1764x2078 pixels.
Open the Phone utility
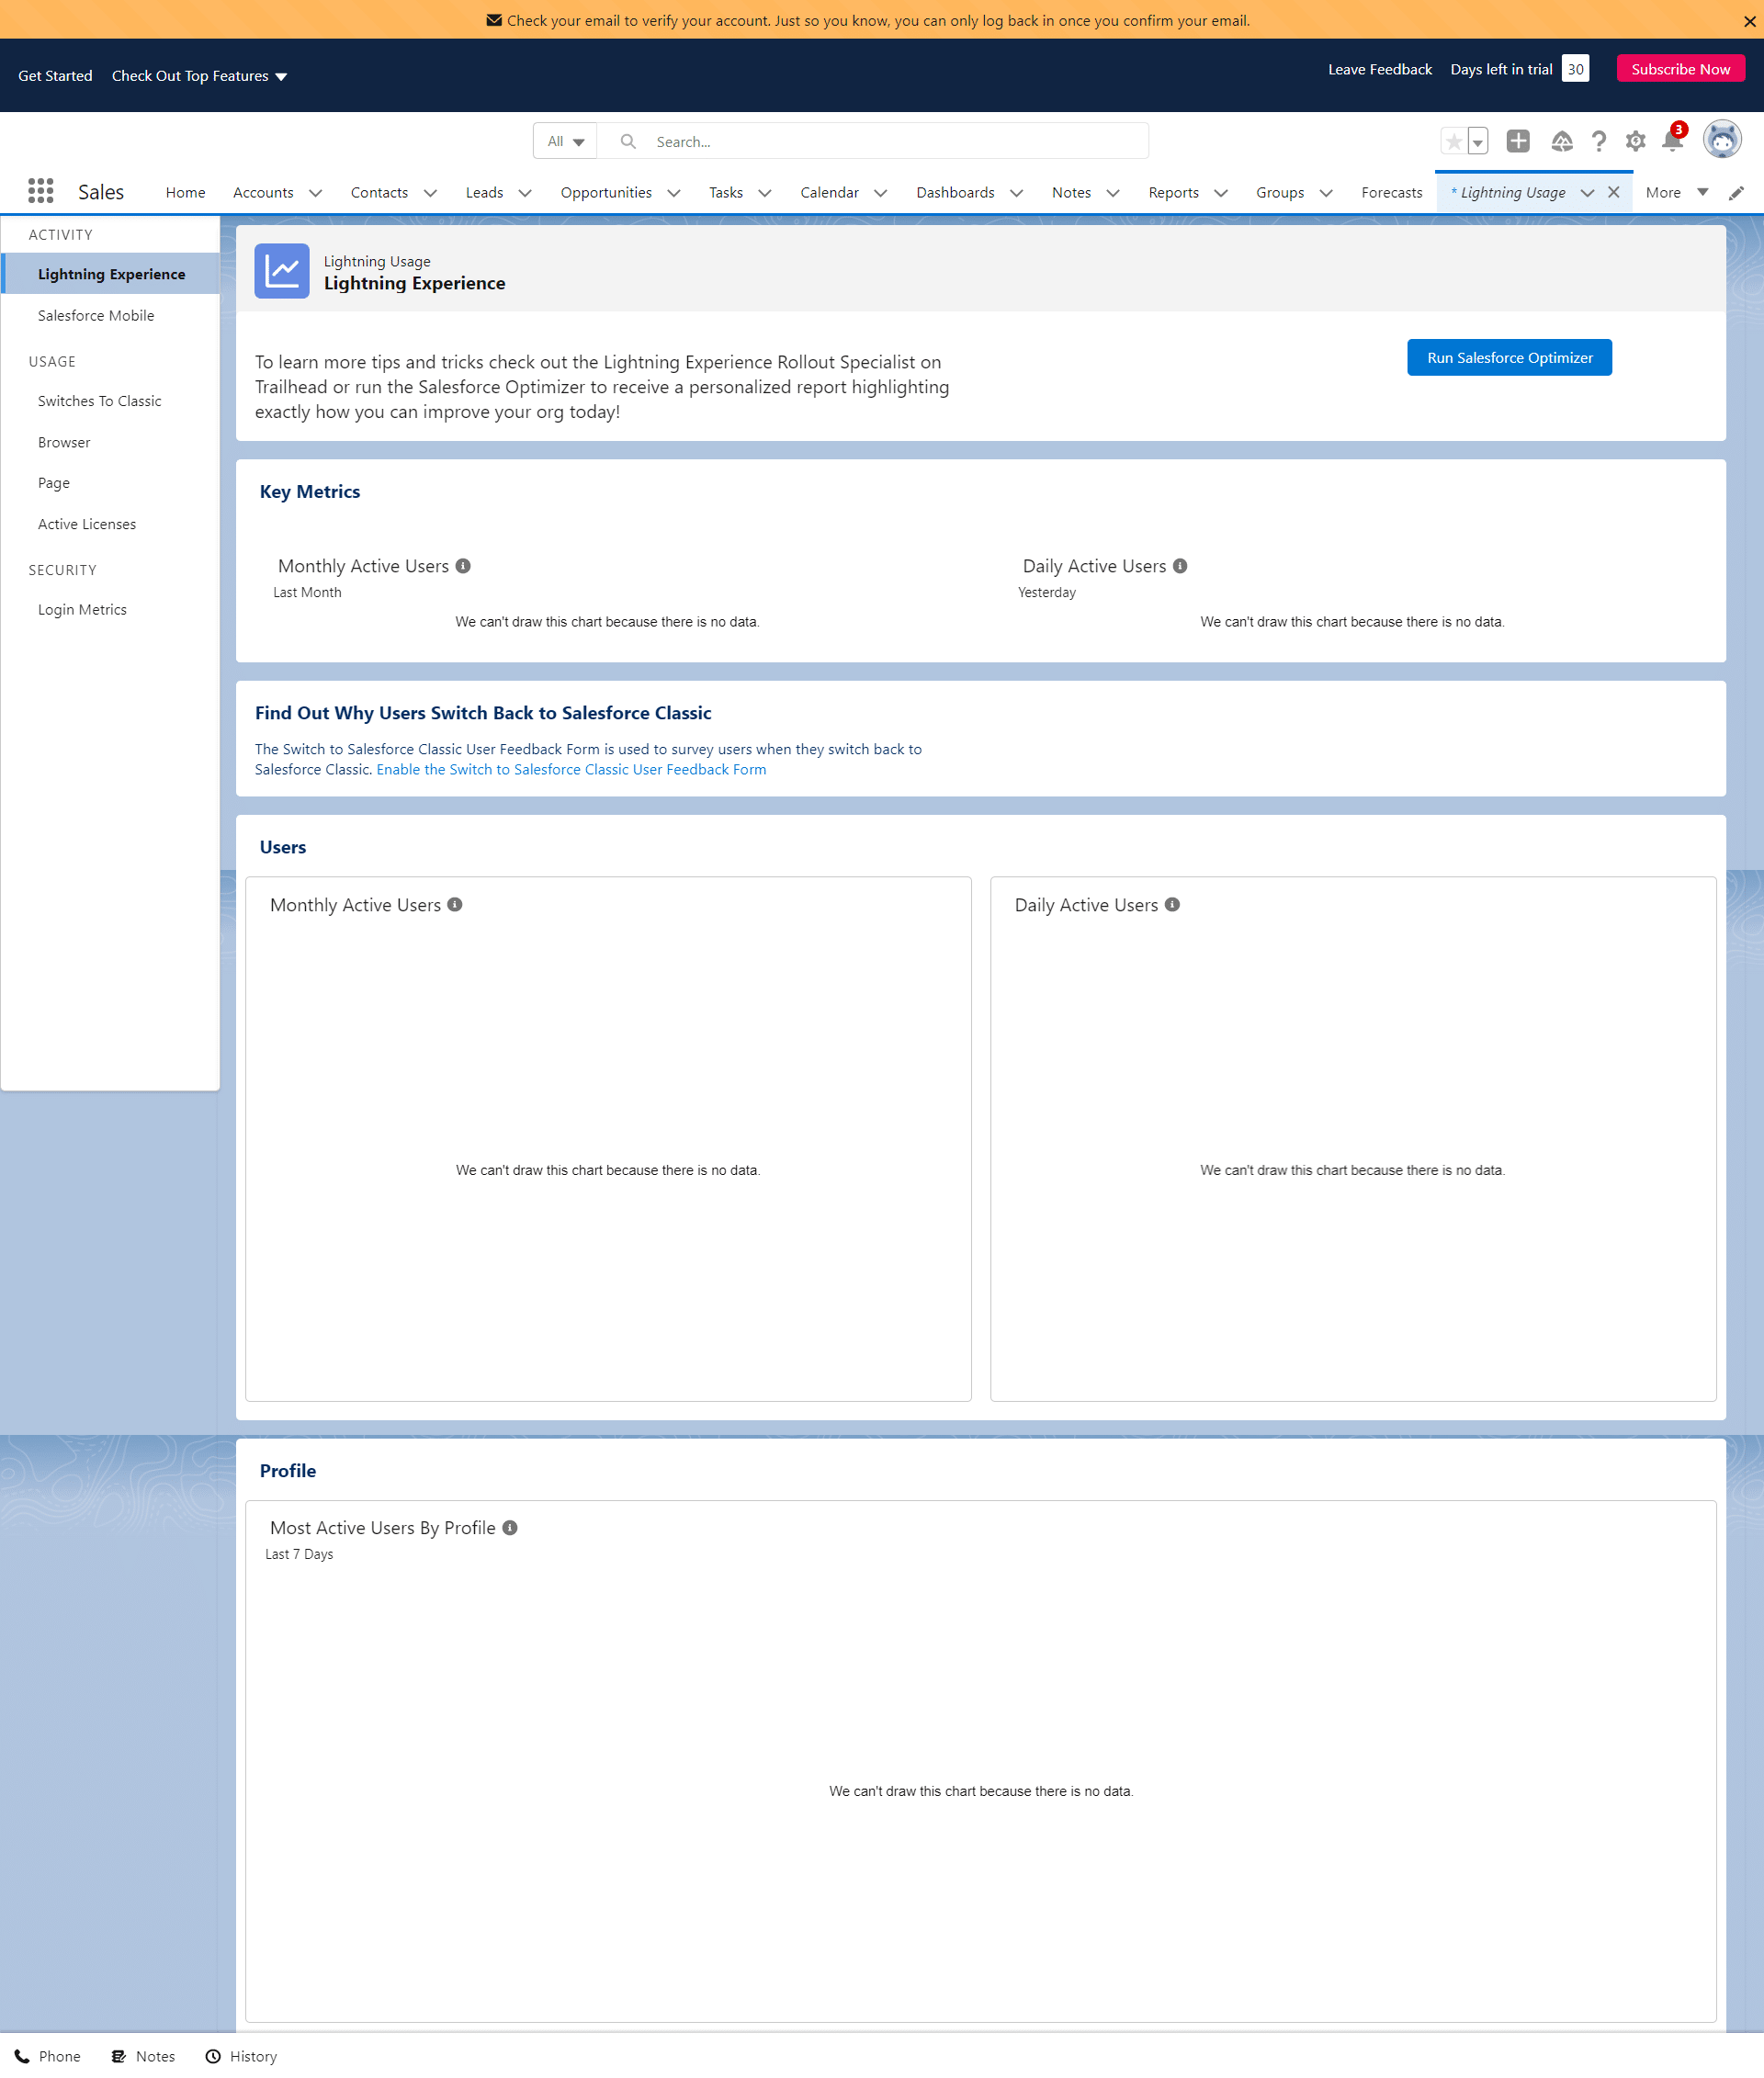pos(47,2057)
